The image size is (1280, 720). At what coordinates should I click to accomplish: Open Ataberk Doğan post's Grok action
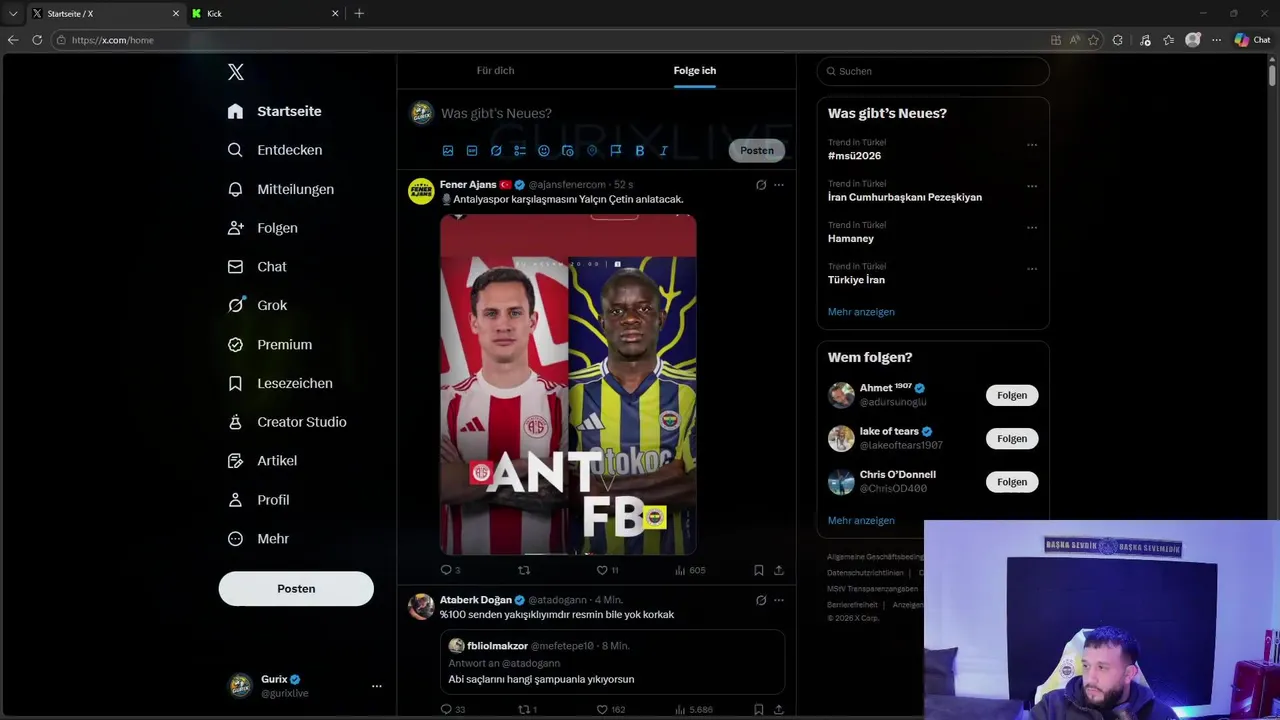click(761, 601)
